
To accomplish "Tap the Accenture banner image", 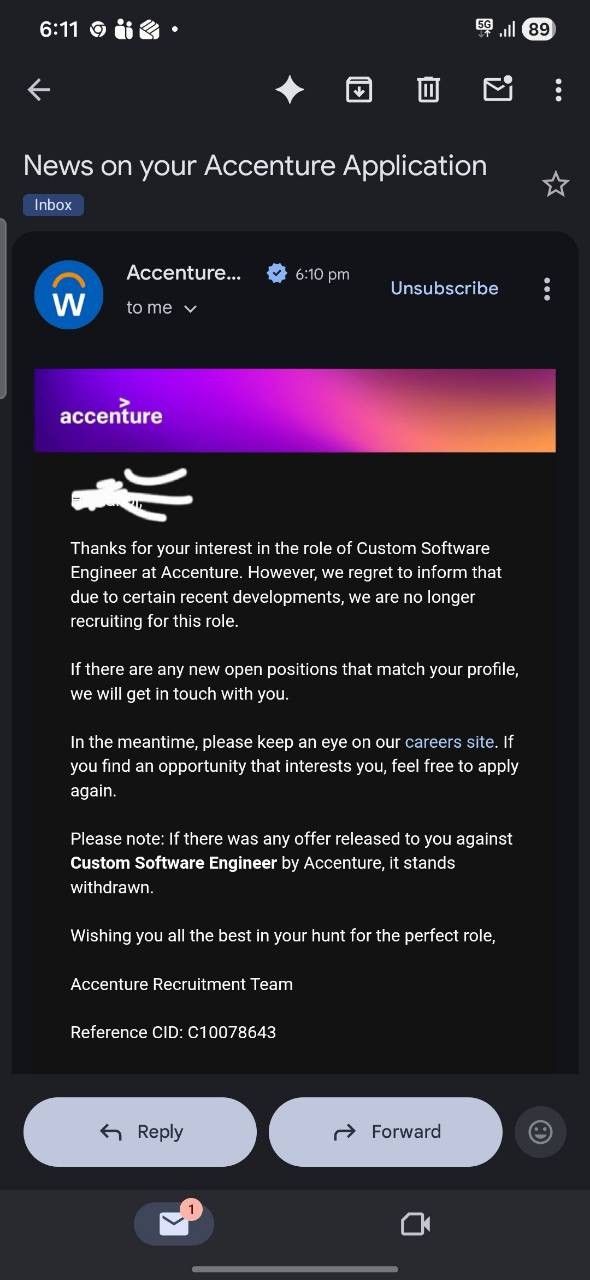I will [295, 411].
